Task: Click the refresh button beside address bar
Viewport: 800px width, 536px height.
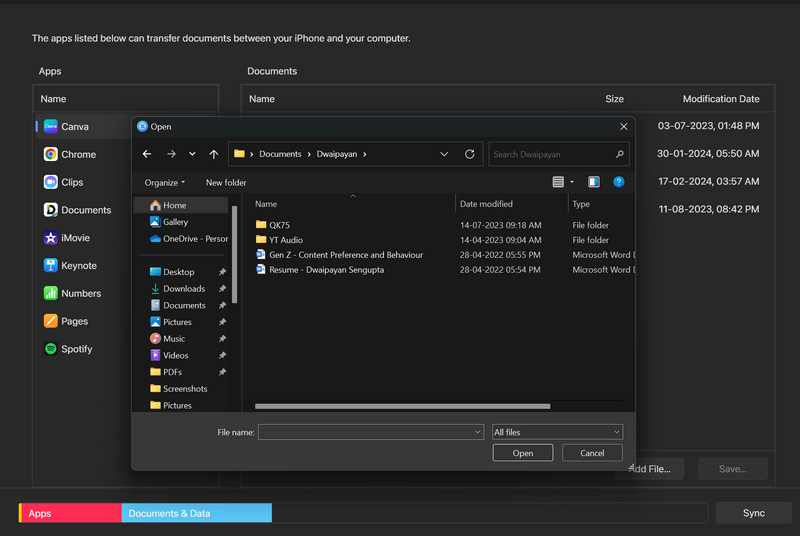Action: tap(470, 154)
